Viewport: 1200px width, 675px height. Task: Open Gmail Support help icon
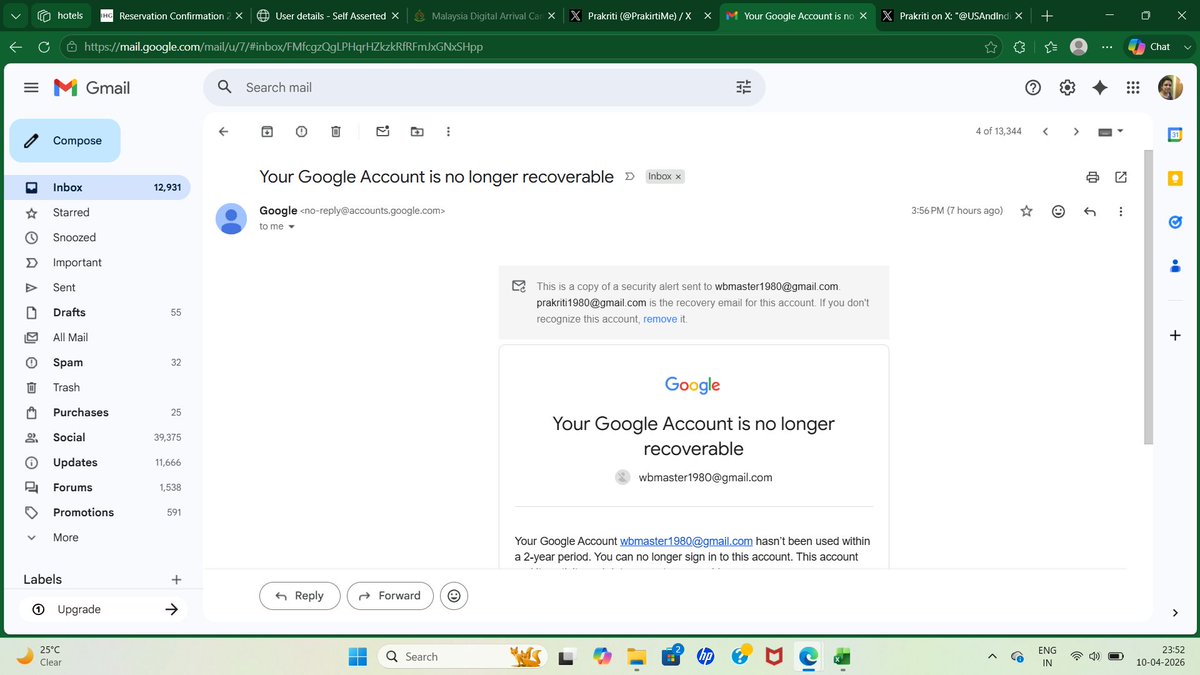1033,88
